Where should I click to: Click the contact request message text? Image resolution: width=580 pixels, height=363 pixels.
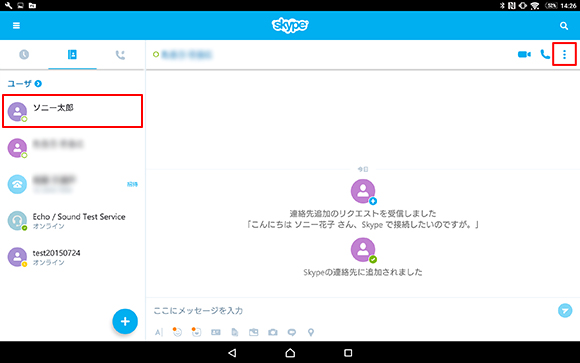(x=363, y=219)
